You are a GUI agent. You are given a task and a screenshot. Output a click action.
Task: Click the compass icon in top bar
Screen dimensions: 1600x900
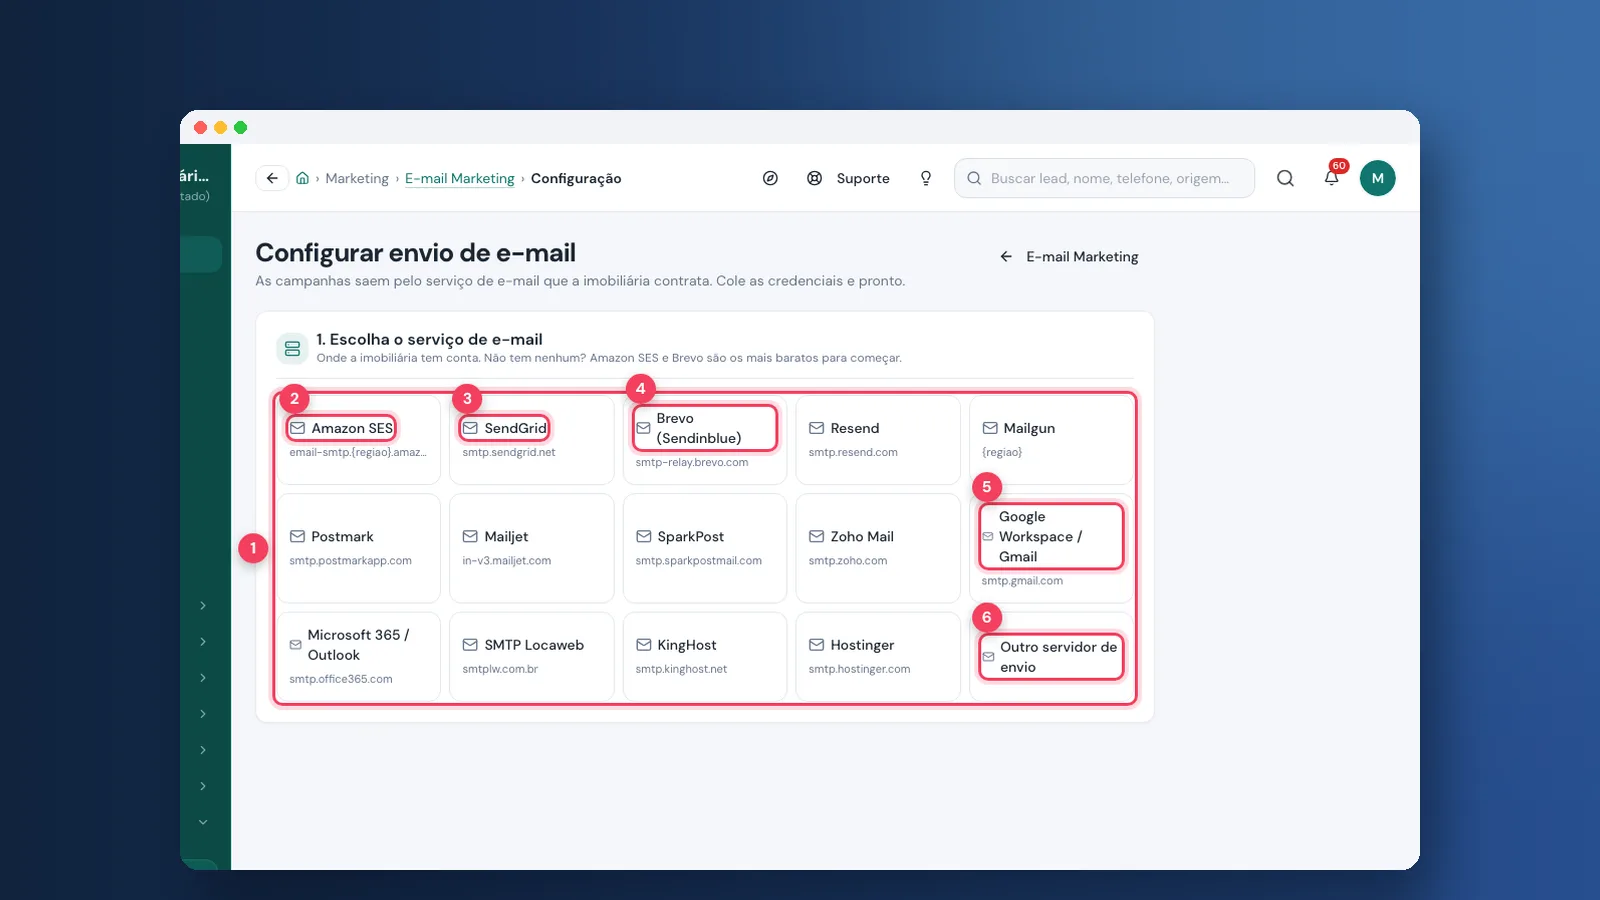point(770,178)
